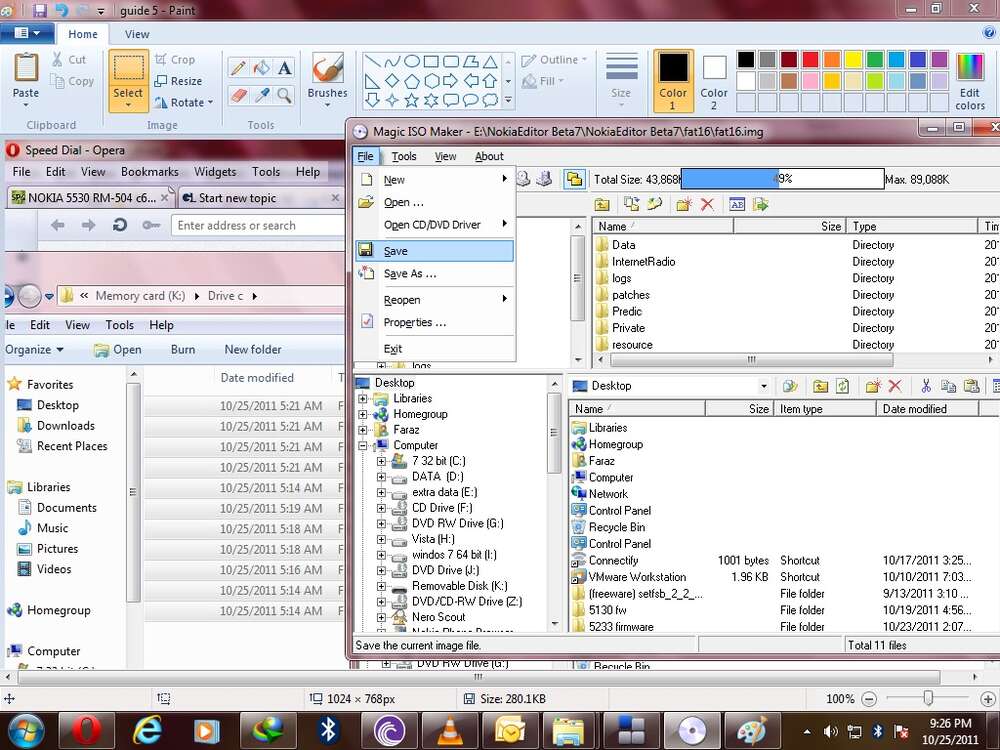Choose the Cloud callout shape

490,100
